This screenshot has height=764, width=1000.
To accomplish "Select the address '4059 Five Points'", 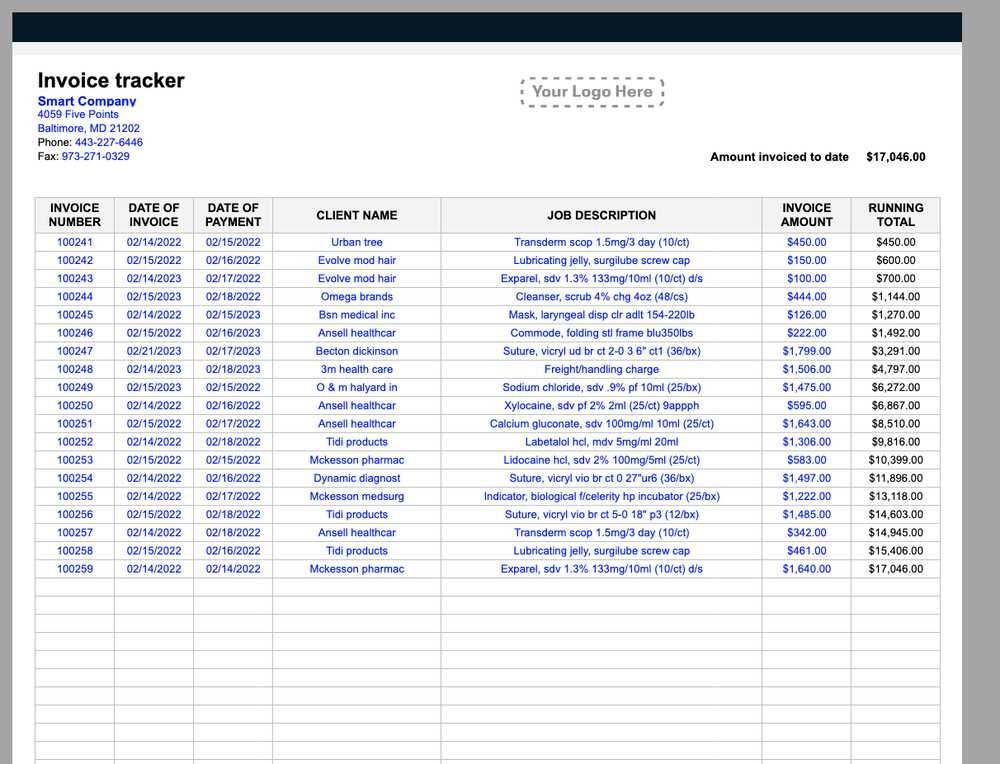I will tap(78, 114).
